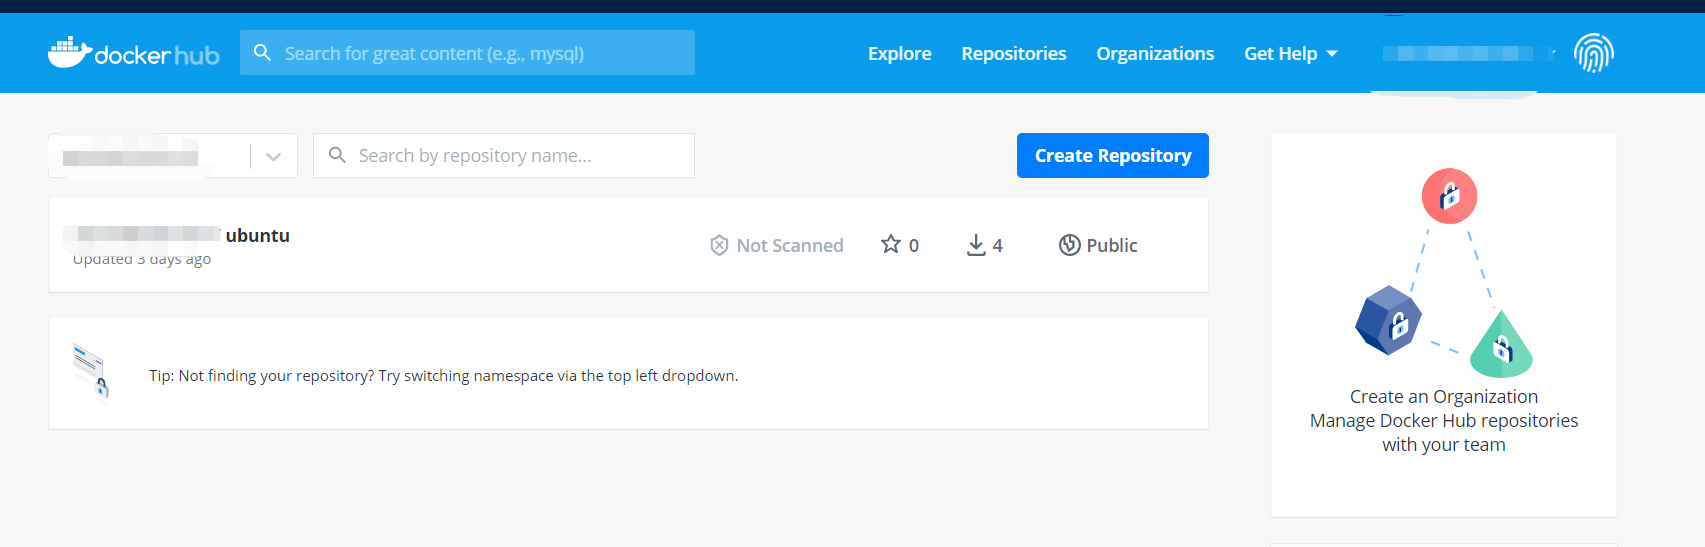Click the download icon on ubuntu row

(976, 245)
